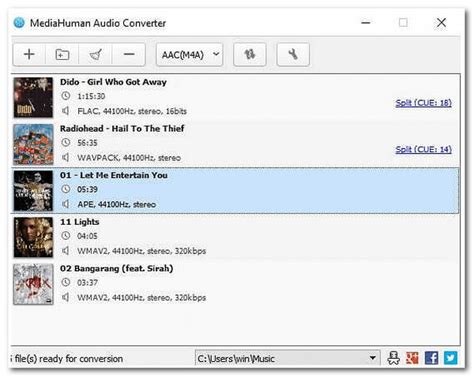Click the 11 Lights cover thumbnail
Screen dimensions: 474x377
coord(33,237)
